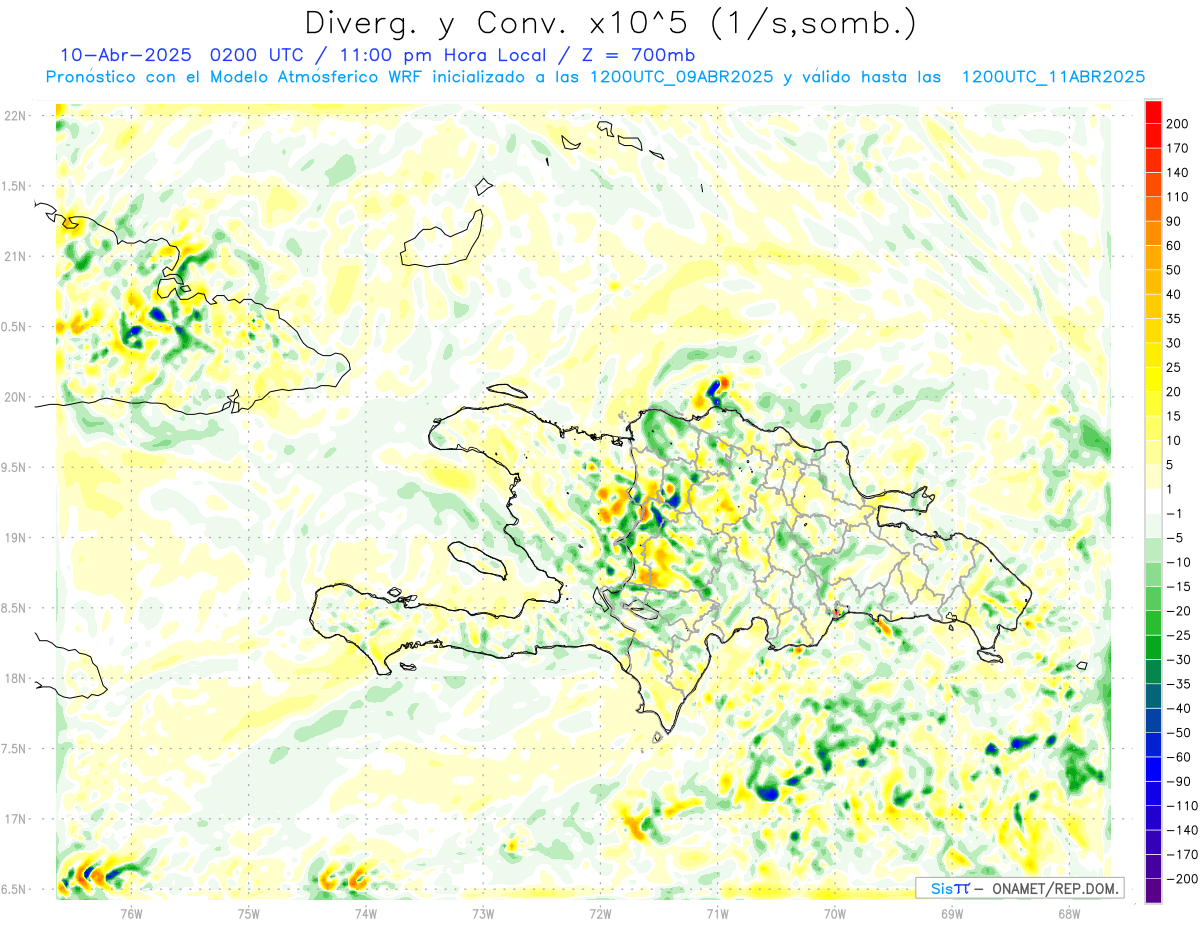Screen dimensions: 1200x927
Task: Click the '73W' longitude label
Action: (483, 912)
